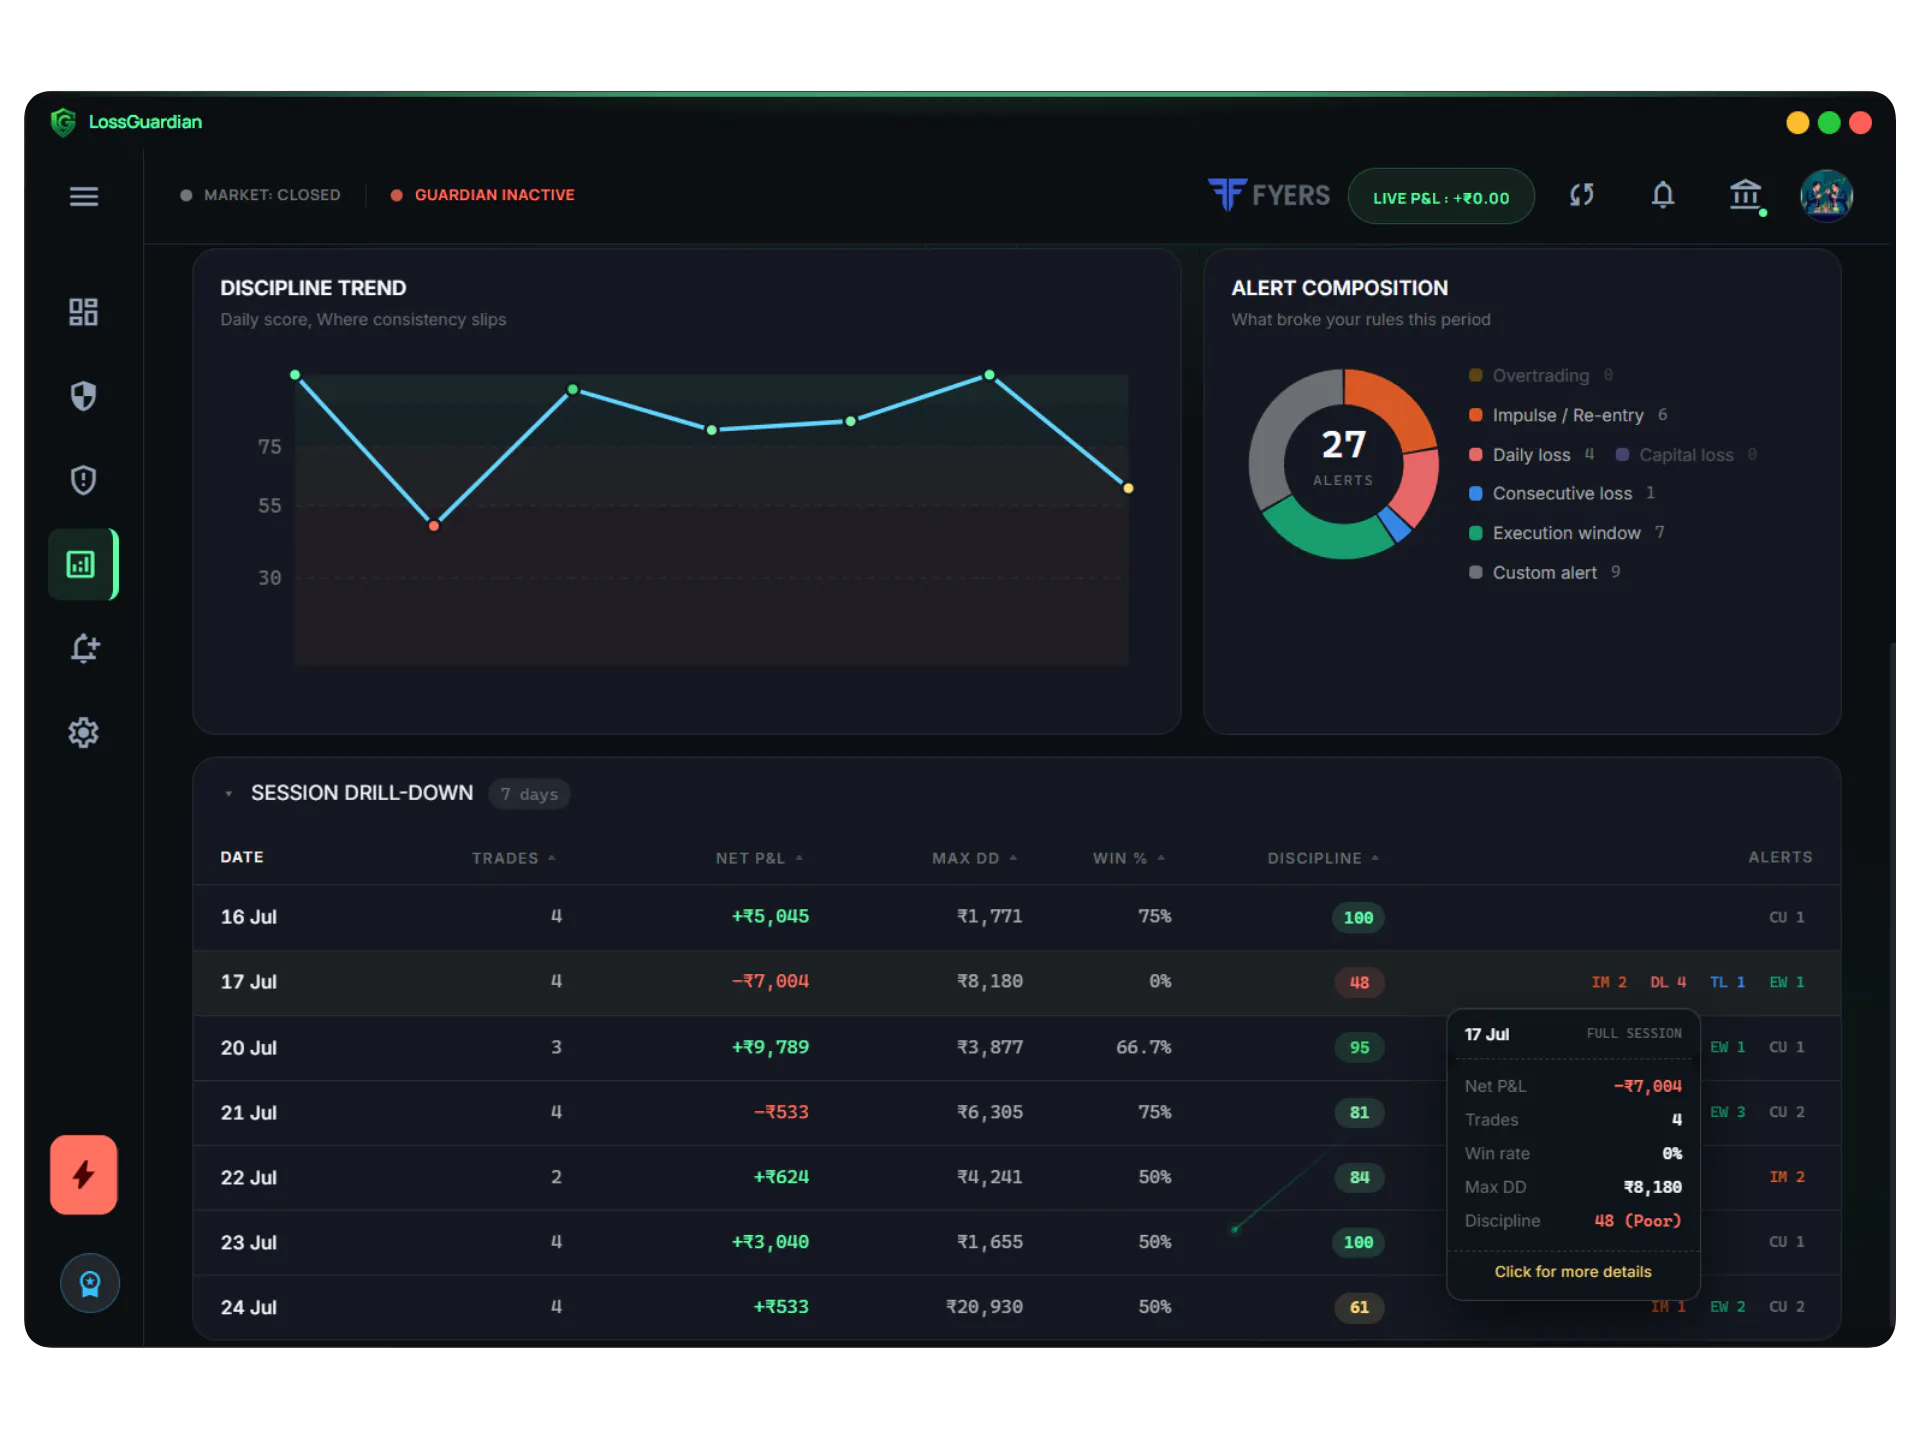Screen dimensions: 1920x1440
Task: Open the shield with exclamation sidebar icon
Action: coord(83,480)
